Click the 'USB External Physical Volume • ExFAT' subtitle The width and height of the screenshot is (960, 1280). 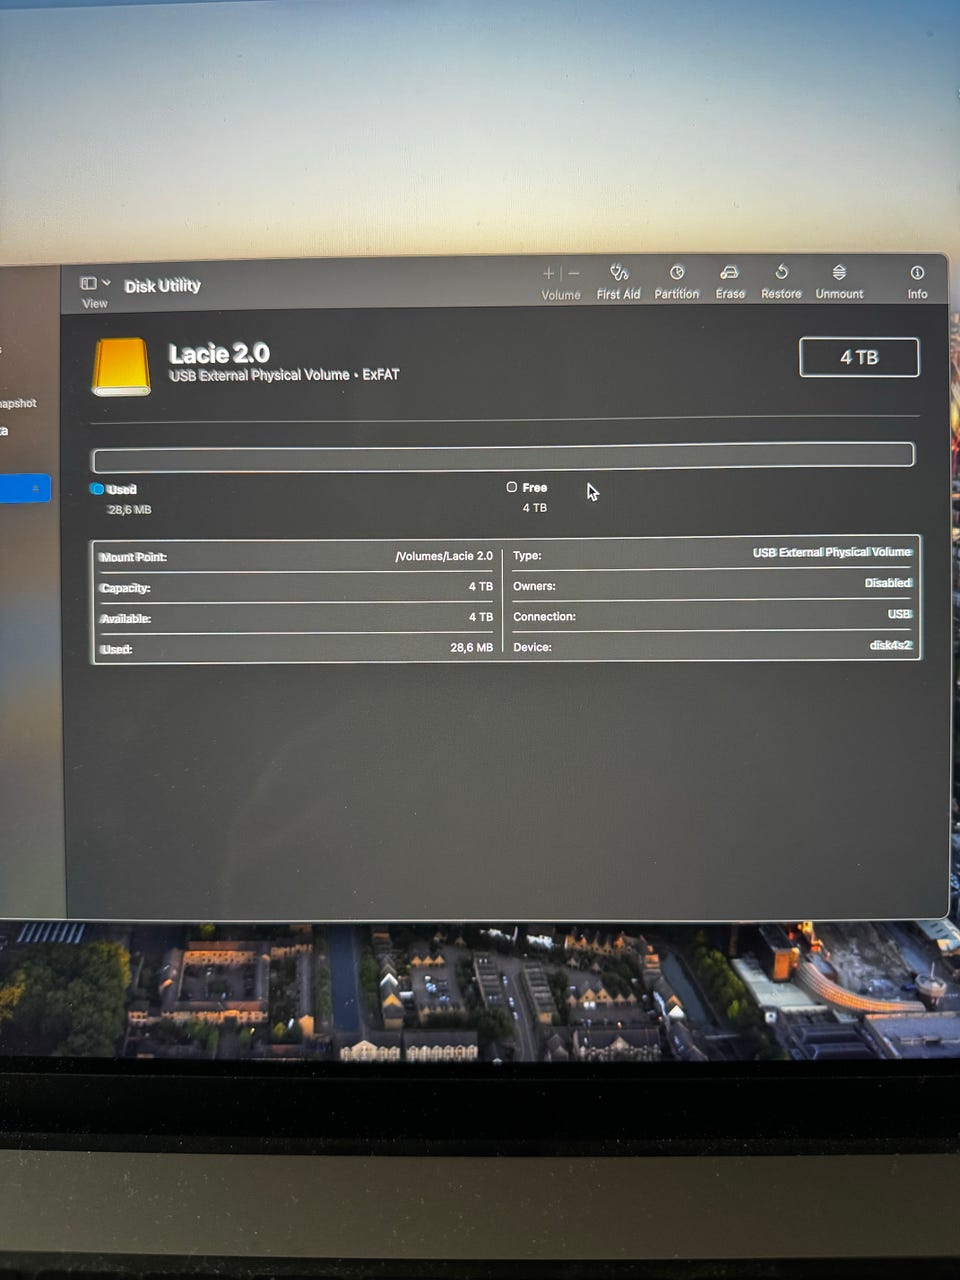tap(284, 375)
